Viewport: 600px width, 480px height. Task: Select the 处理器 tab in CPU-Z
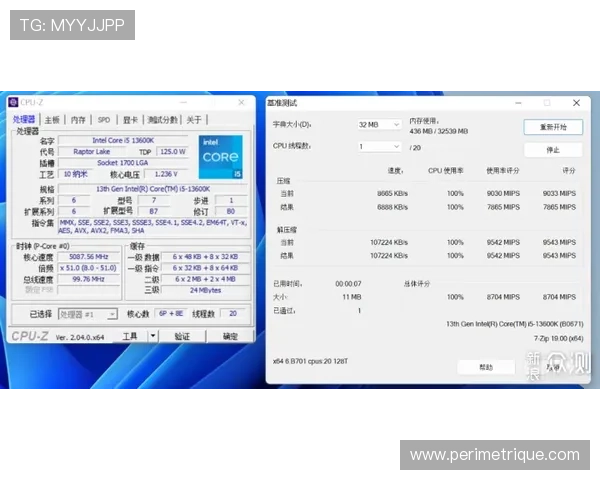point(24,119)
